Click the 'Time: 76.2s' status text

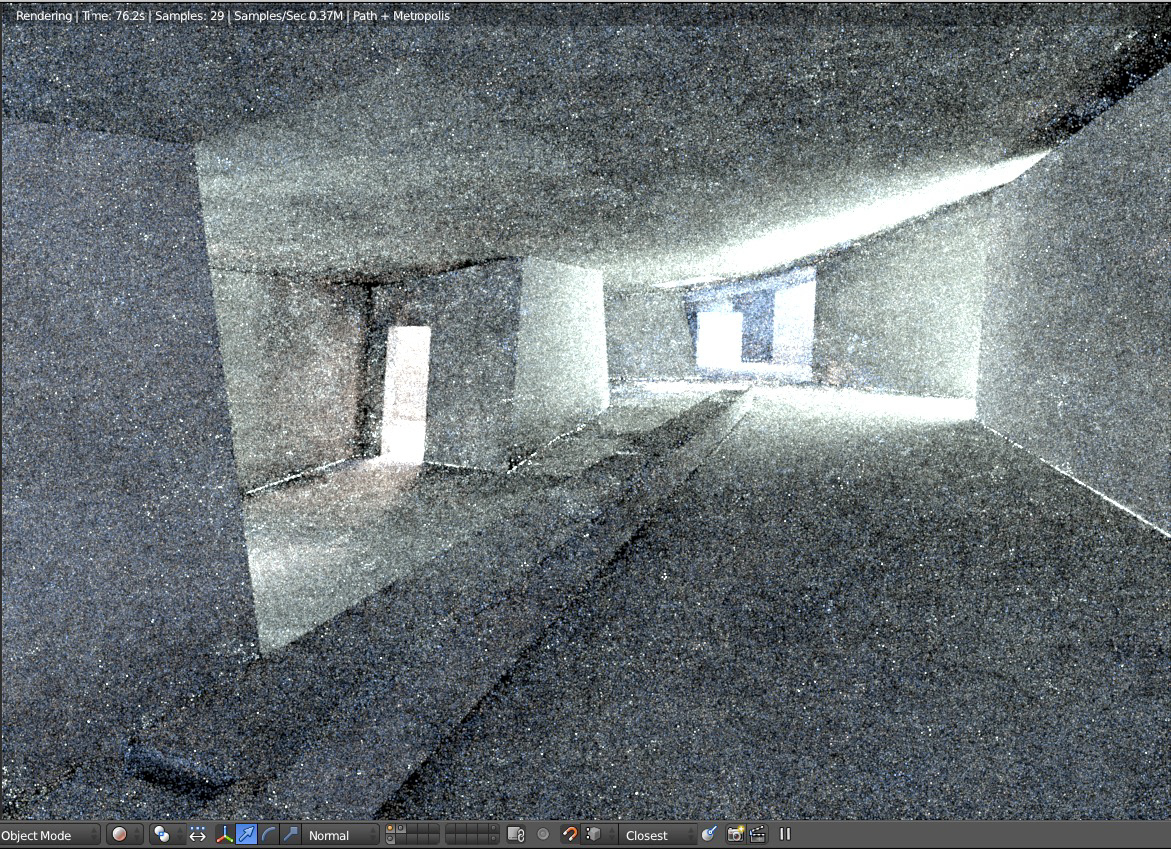114,16
